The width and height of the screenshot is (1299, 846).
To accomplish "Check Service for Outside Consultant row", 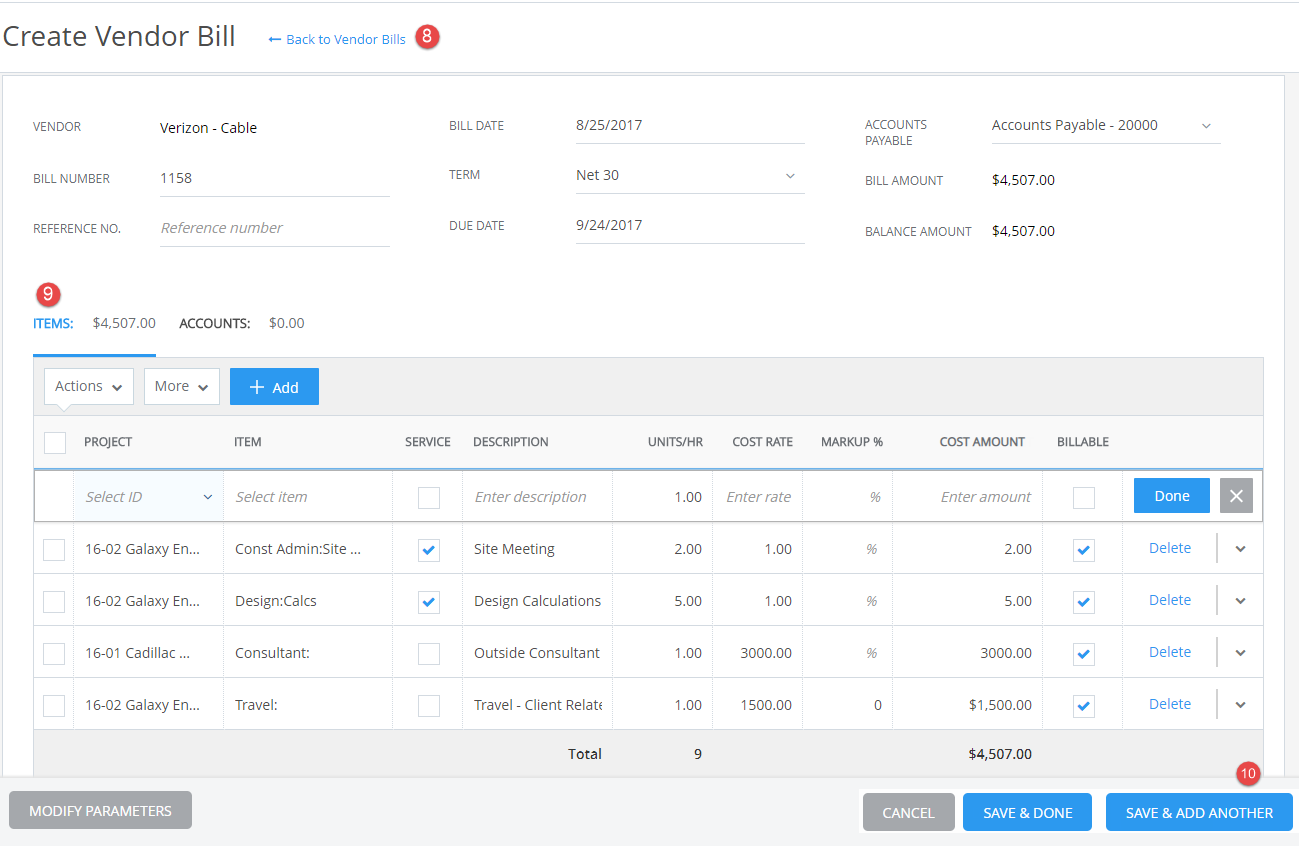I will [x=429, y=654].
